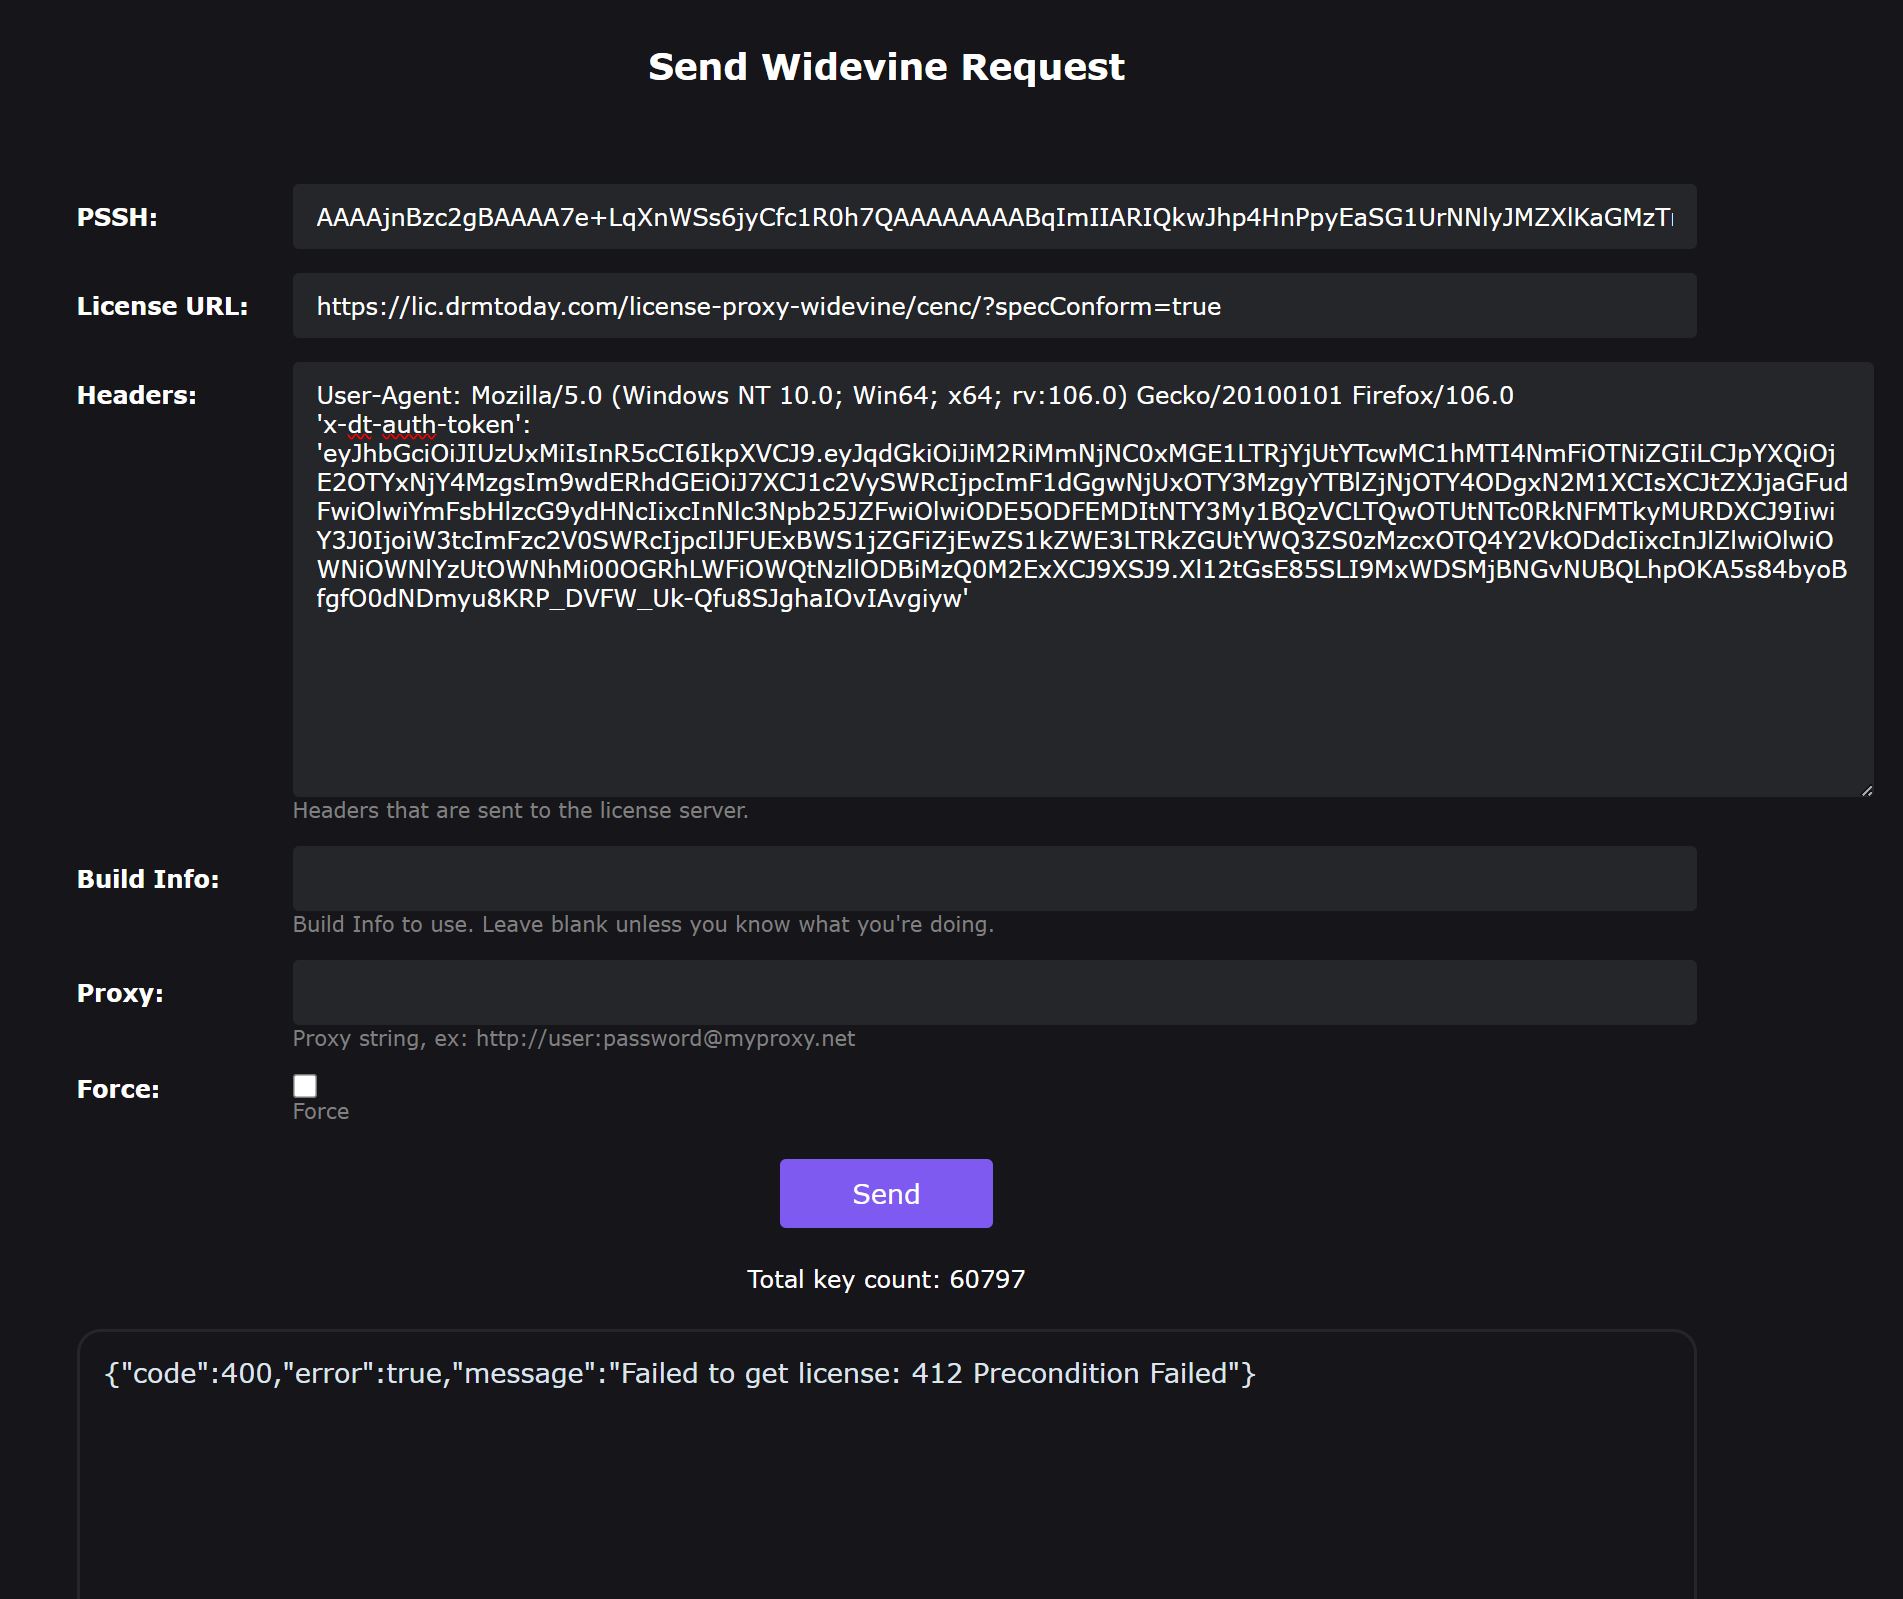Enable the Force checkbox
The height and width of the screenshot is (1599, 1903).
(305, 1086)
